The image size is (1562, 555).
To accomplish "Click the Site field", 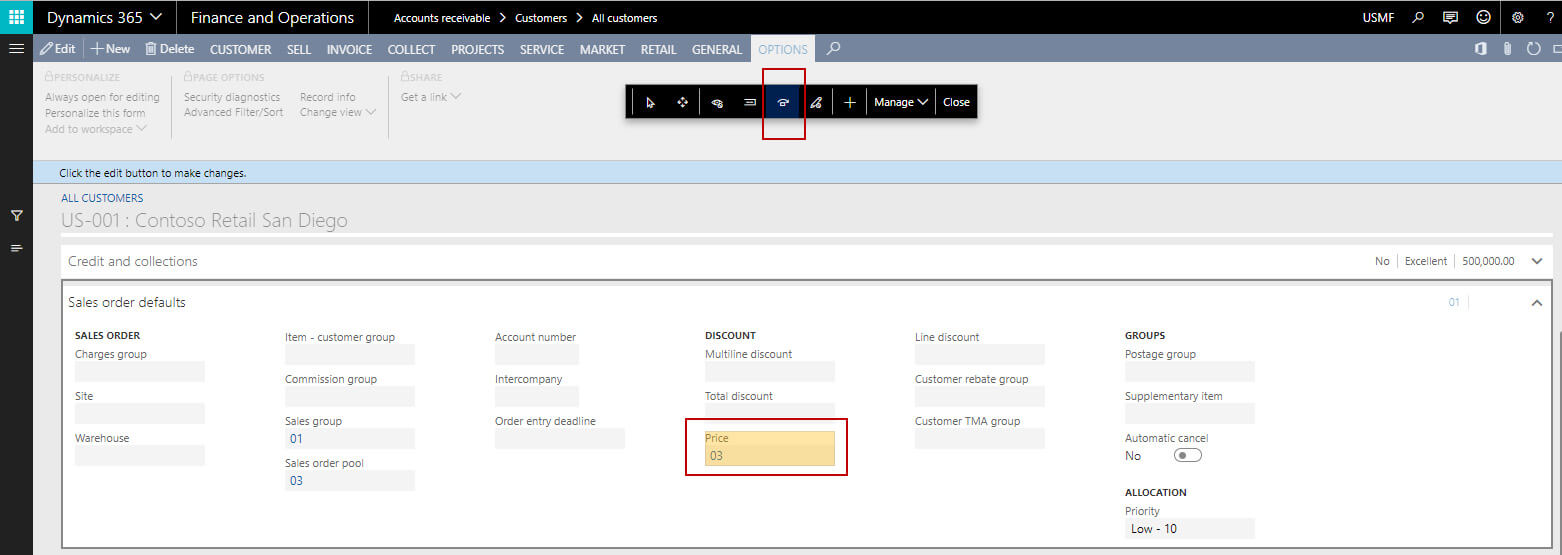I will tap(140, 414).
